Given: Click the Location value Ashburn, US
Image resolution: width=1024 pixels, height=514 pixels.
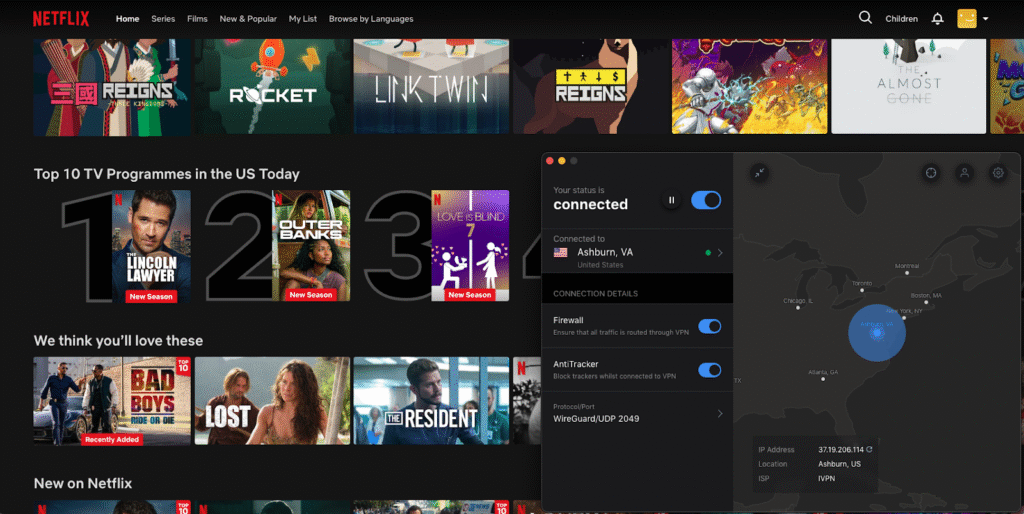Looking at the screenshot, I should [839, 464].
